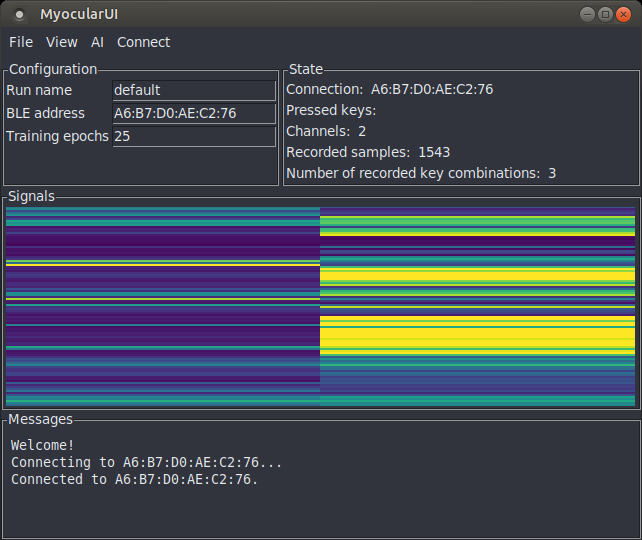642x540 pixels.
Task: Click the Signals group title
Action: click(x=32, y=197)
